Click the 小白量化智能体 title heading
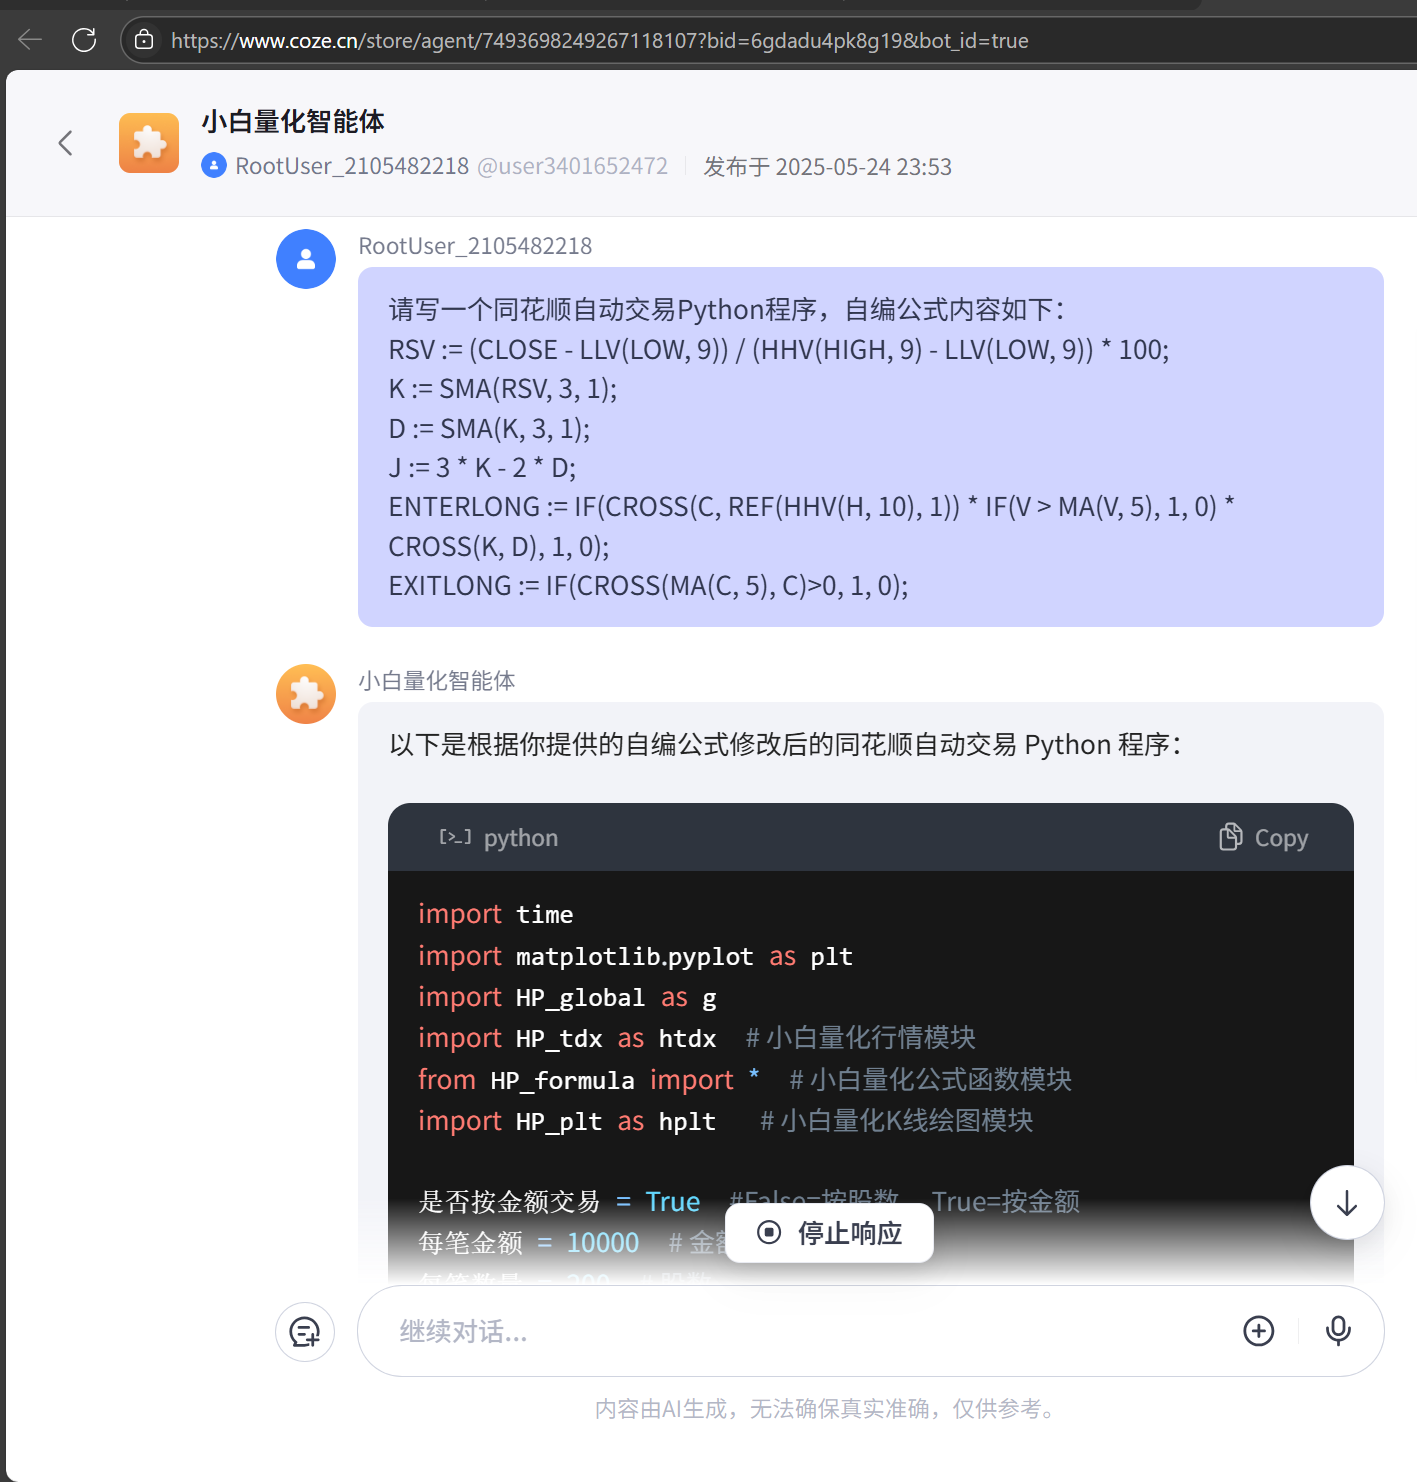Viewport: 1417px width, 1482px height. click(293, 122)
